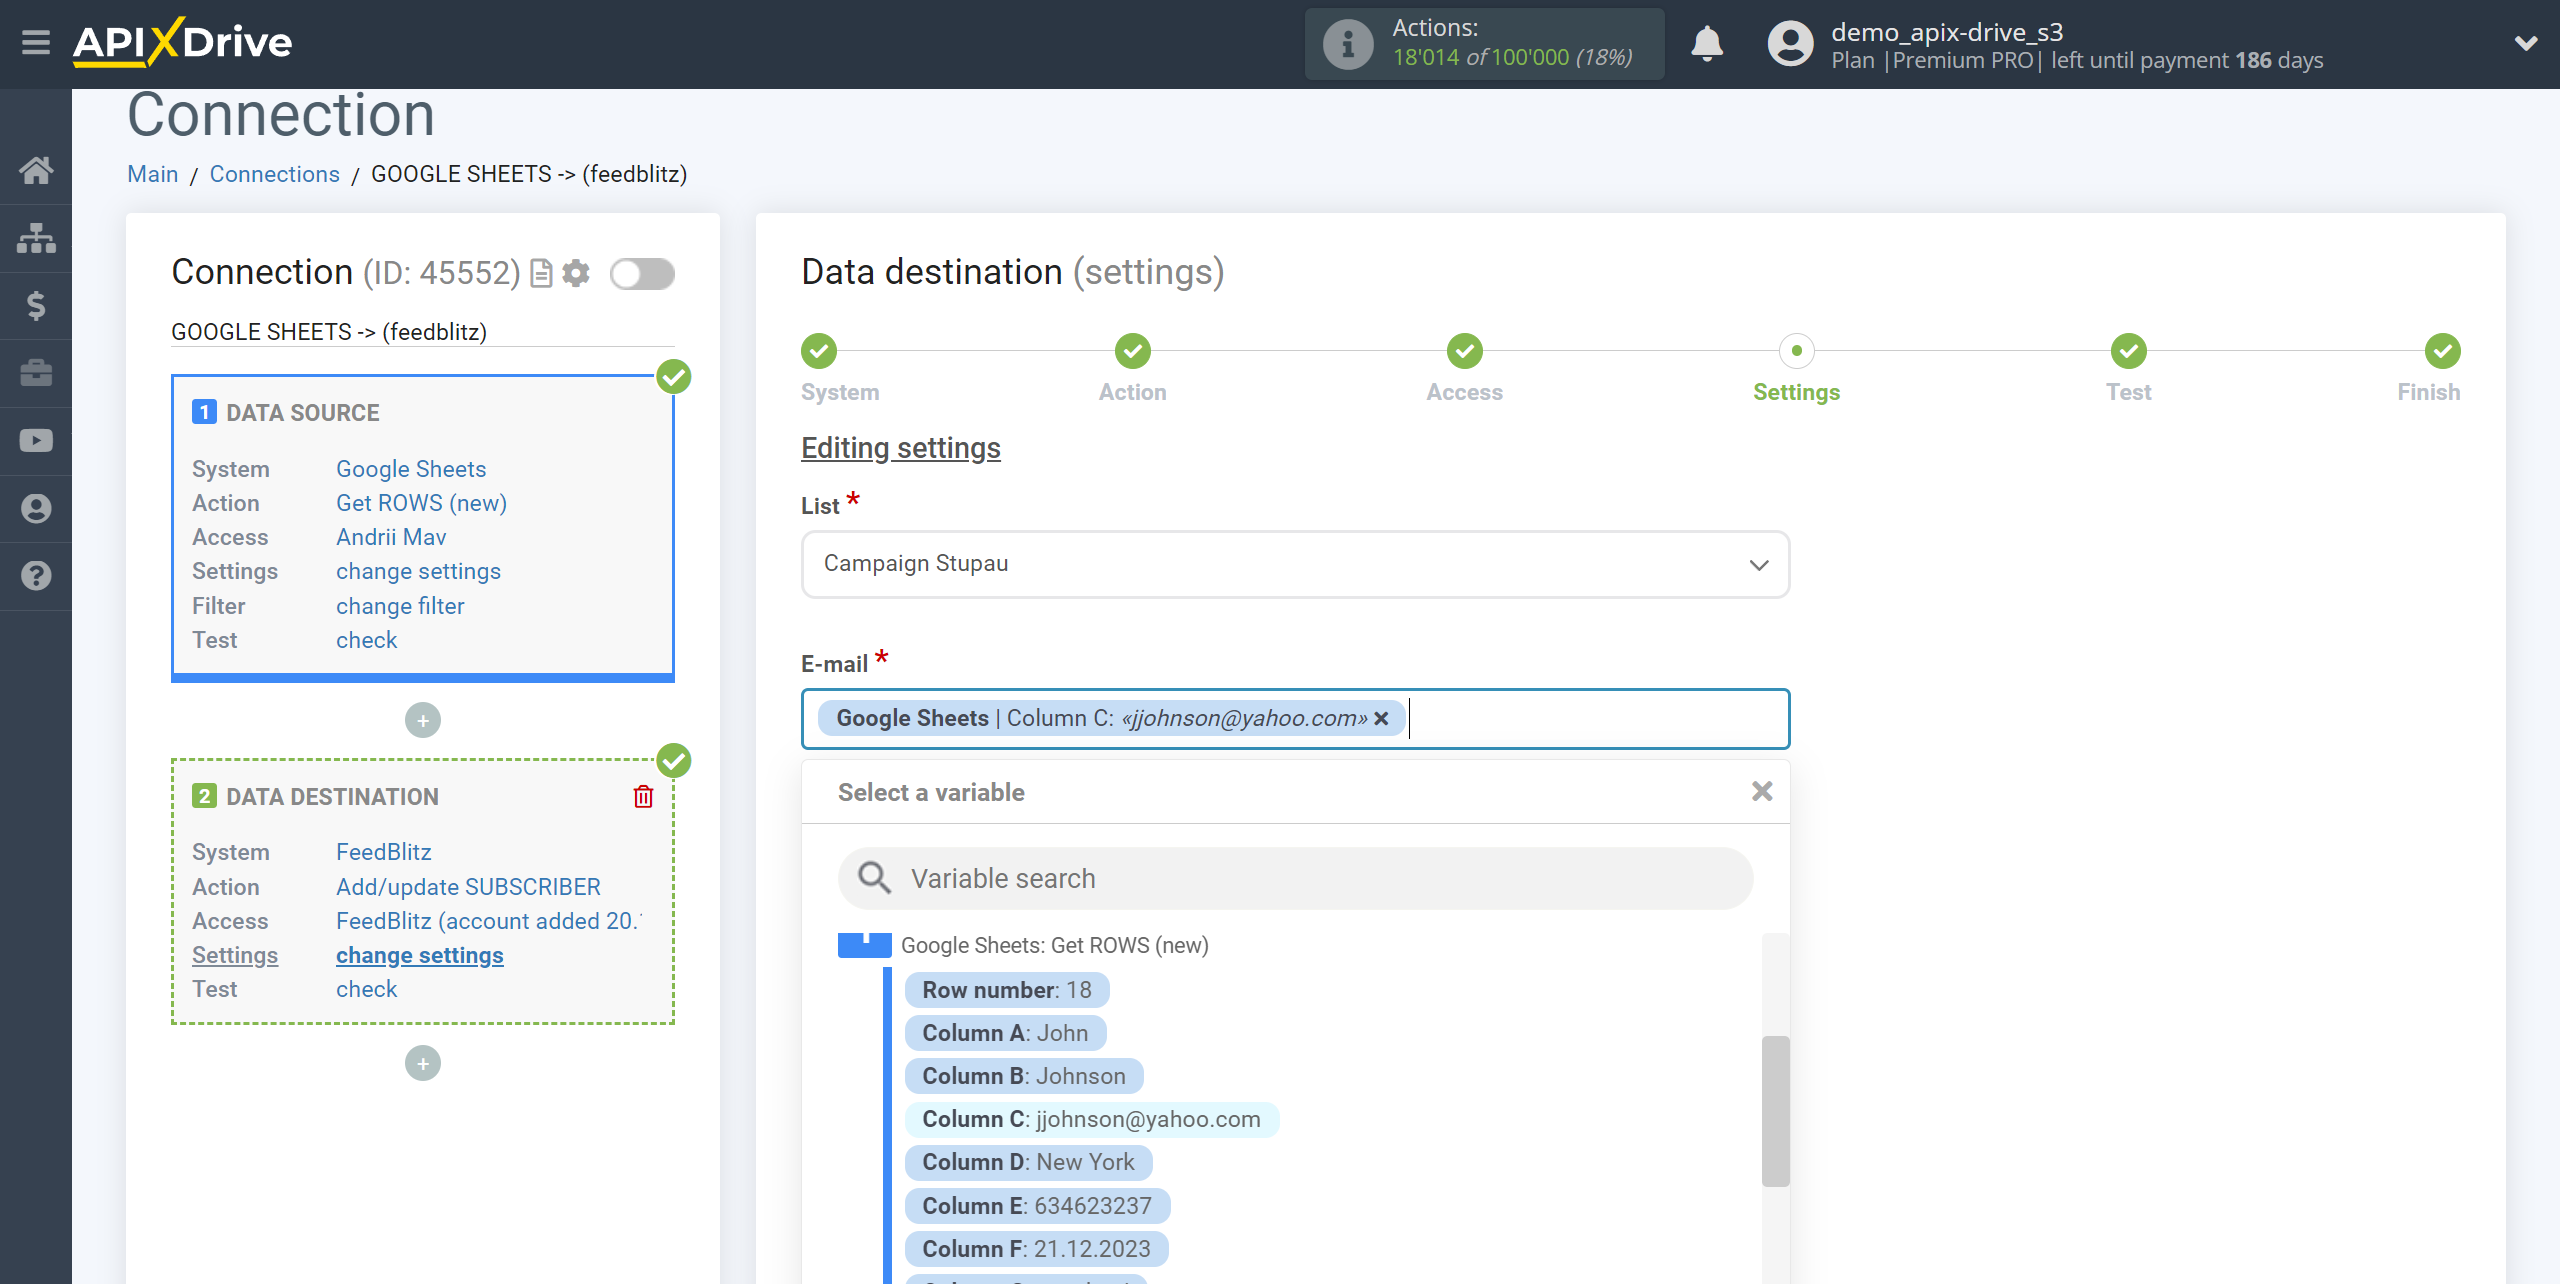Click data source change settings link
Viewport: 2560px width, 1284px height.
(x=418, y=571)
